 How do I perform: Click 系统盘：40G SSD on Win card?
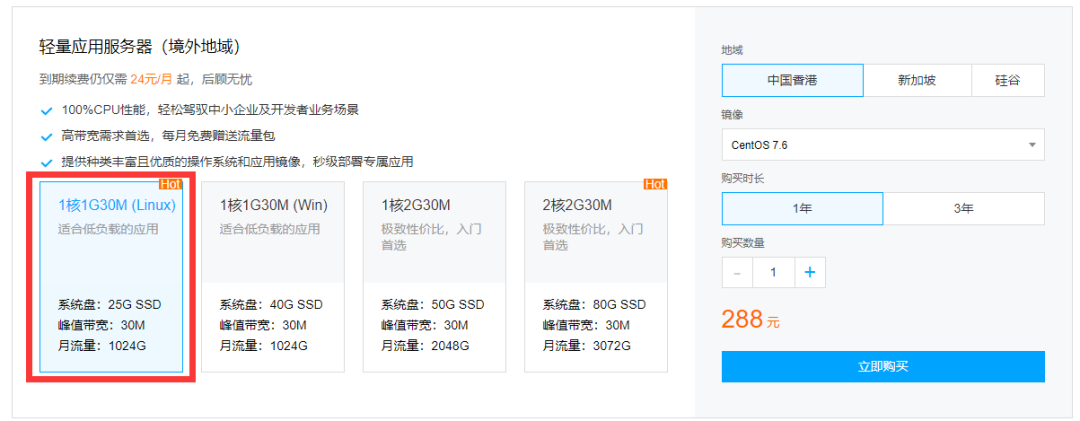tap(271, 305)
